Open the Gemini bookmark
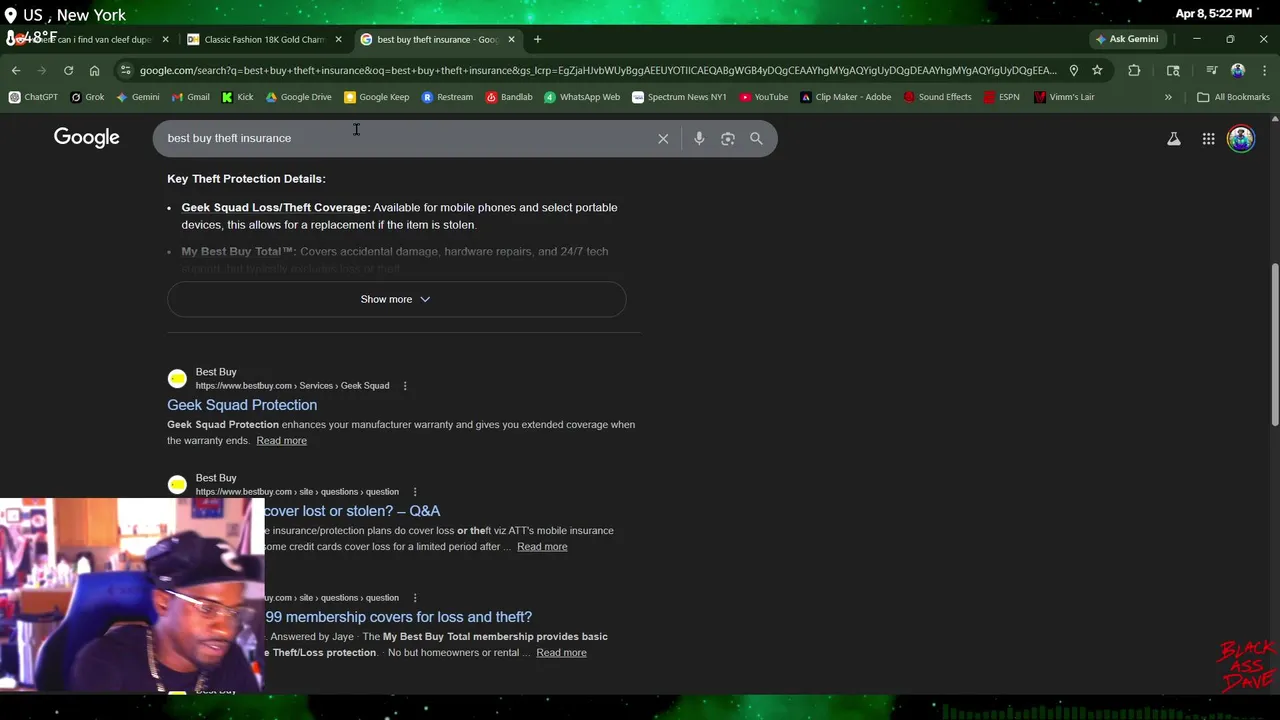This screenshot has width=1280, height=720. click(x=137, y=97)
